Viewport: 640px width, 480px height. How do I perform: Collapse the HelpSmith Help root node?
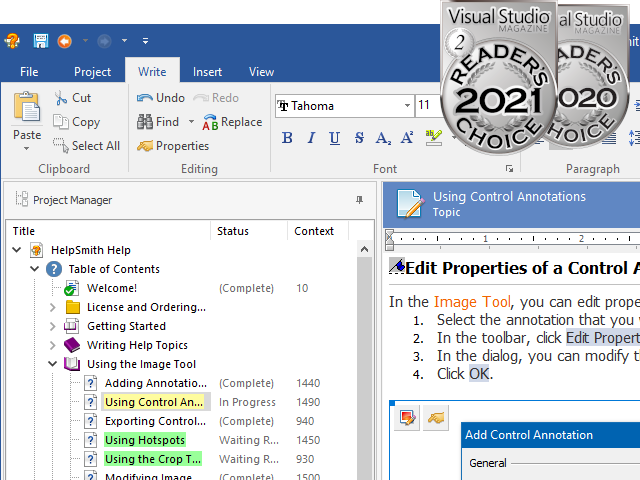click(x=17, y=250)
